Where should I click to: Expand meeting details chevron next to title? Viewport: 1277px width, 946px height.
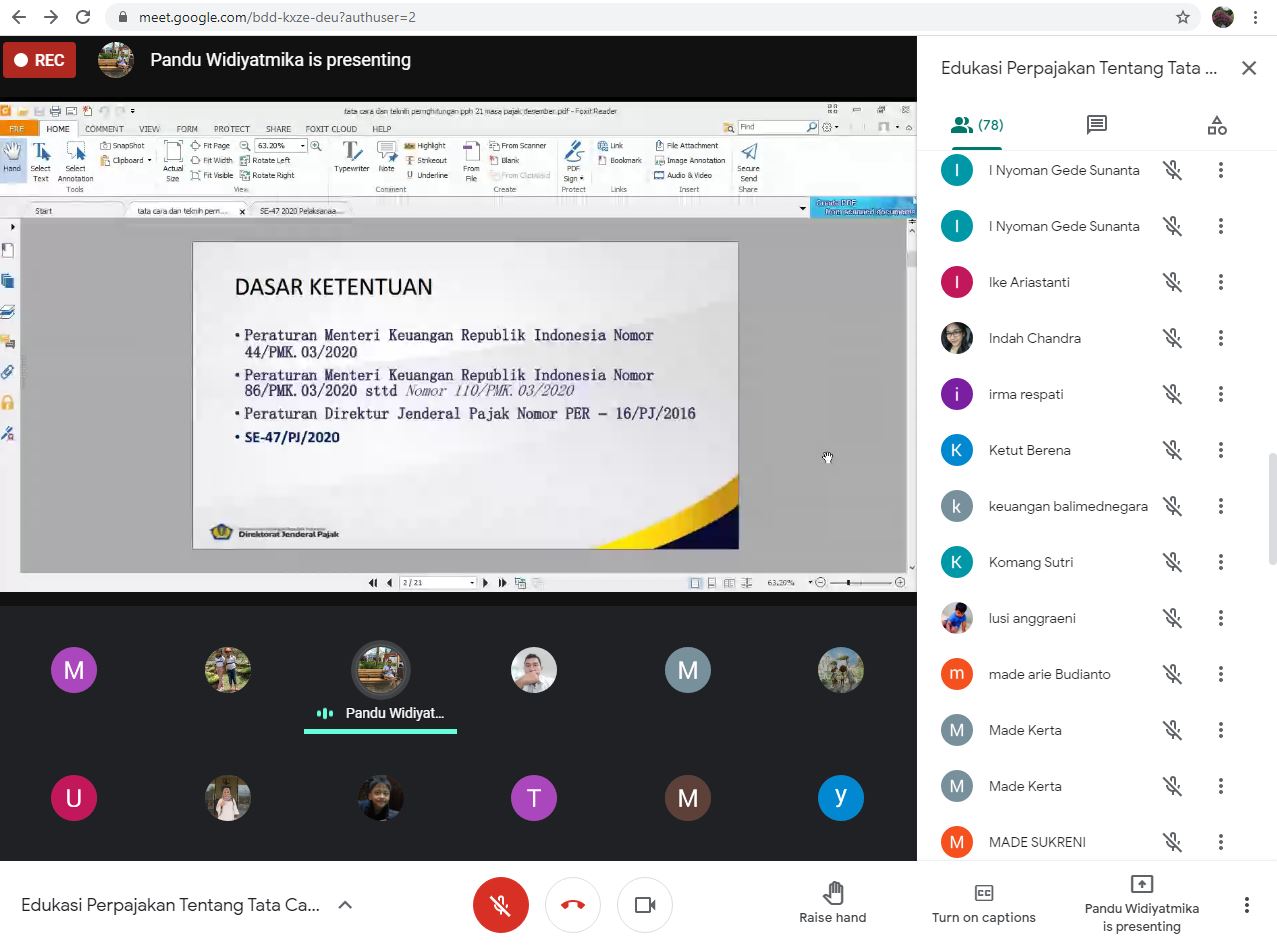click(345, 905)
